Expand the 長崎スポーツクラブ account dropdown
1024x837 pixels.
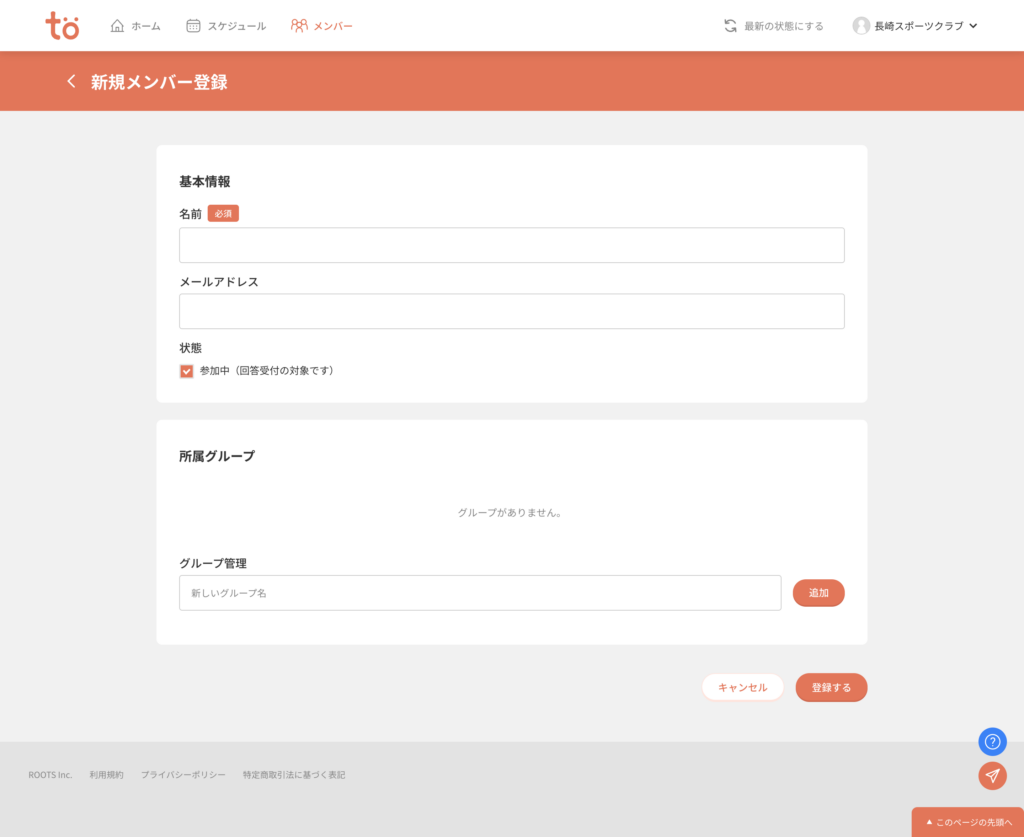click(x=915, y=25)
